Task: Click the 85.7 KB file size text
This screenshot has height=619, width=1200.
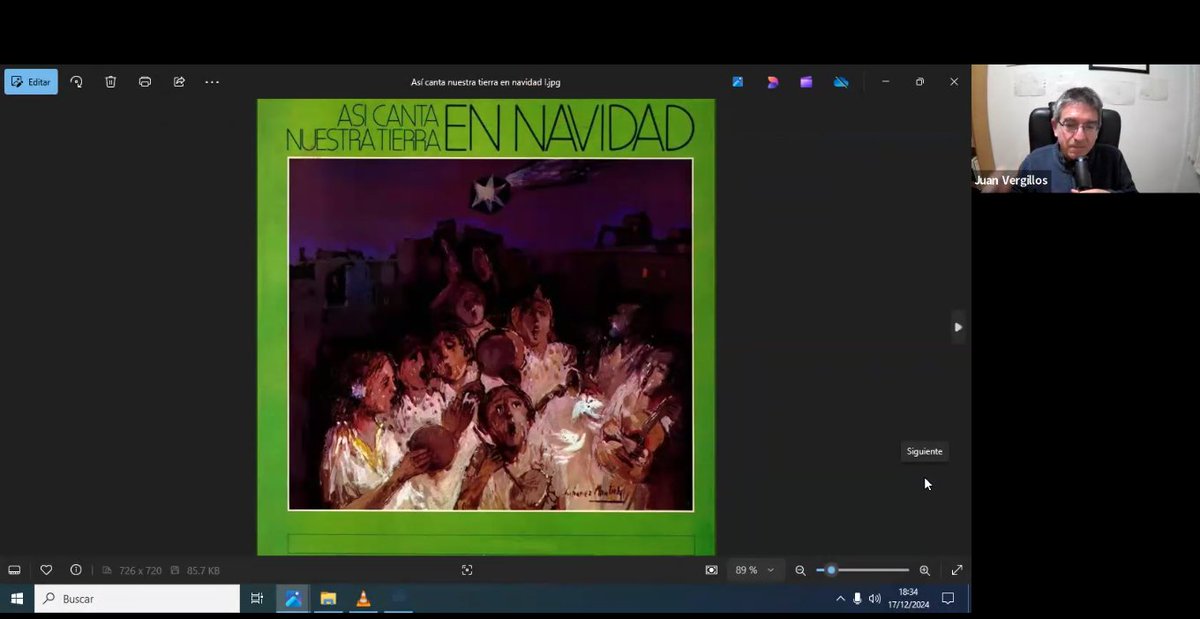Action: (x=203, y=570)
